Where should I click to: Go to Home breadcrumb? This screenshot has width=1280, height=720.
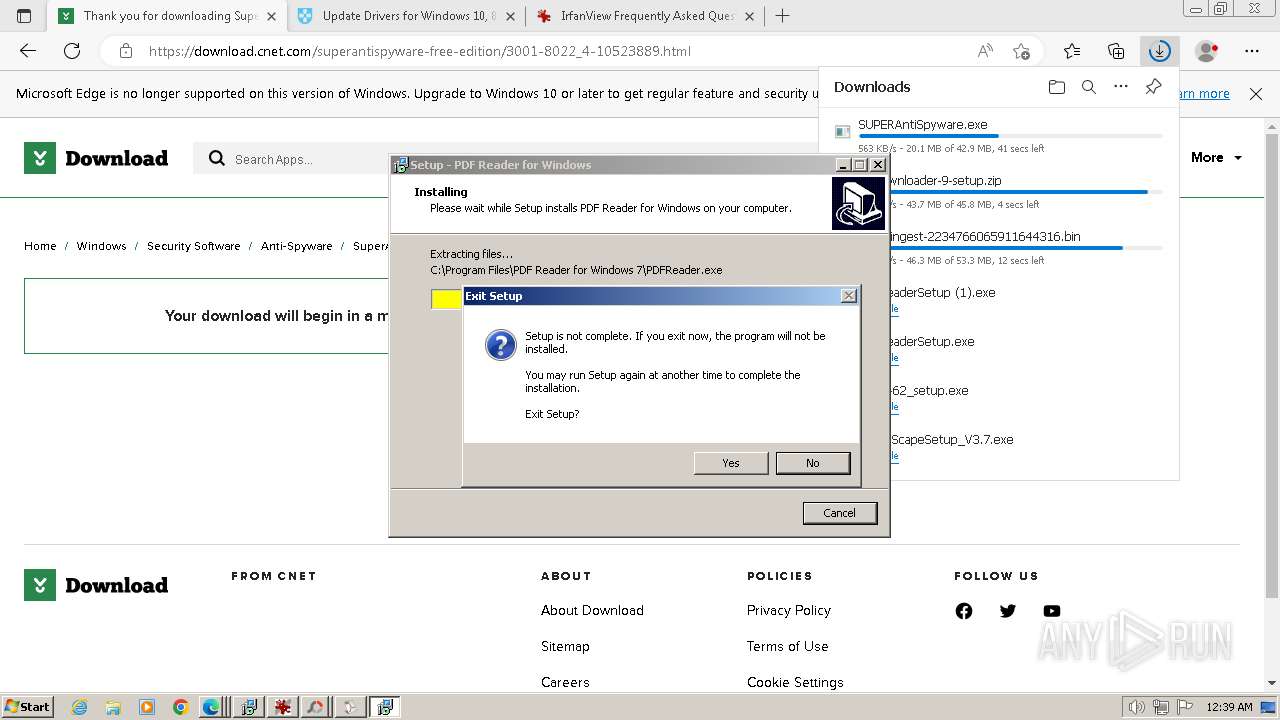[x=40, y=246]
